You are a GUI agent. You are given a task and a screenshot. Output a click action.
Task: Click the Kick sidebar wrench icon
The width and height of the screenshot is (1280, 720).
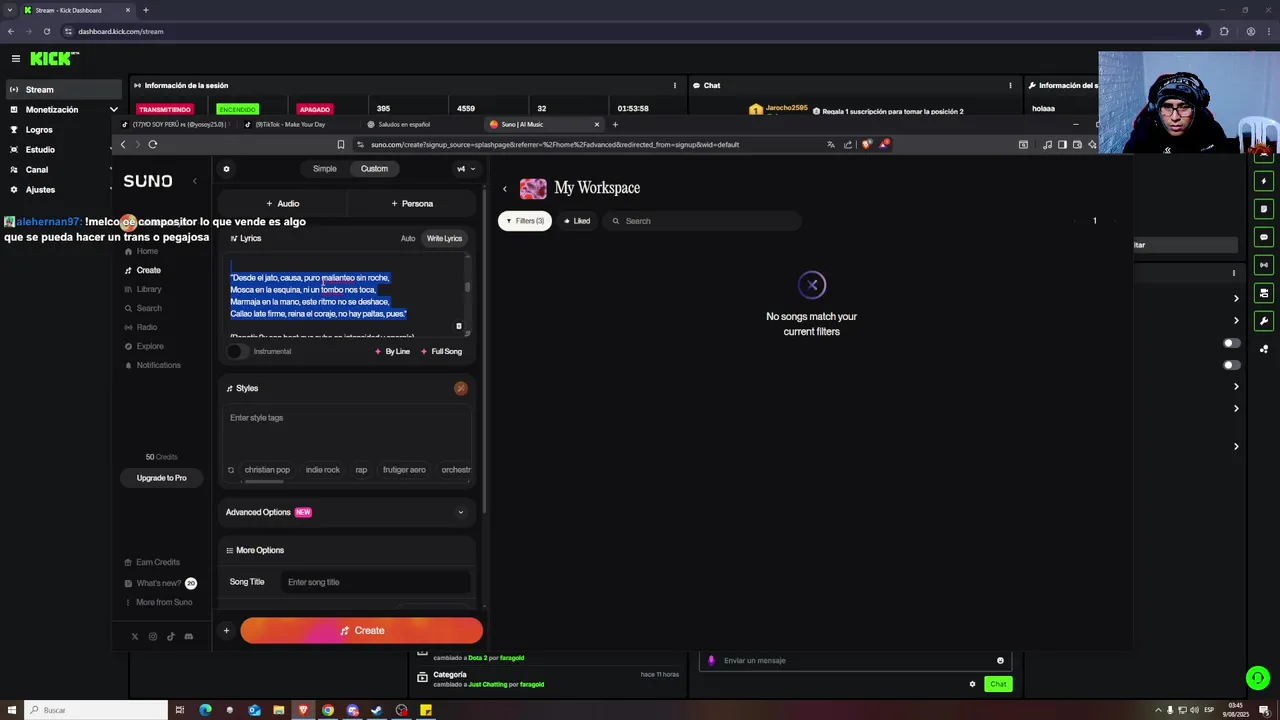1264,321
